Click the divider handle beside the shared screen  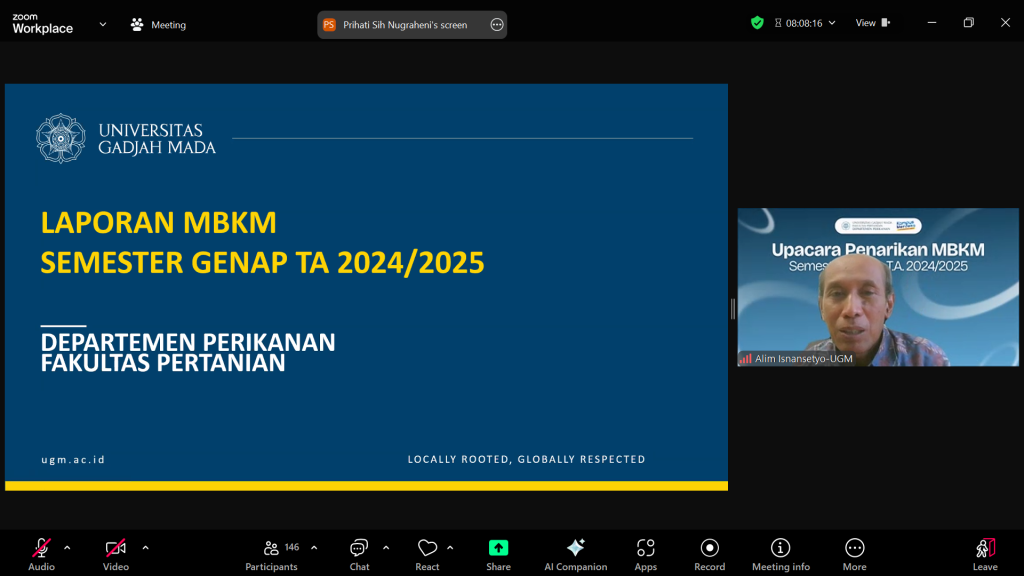pyautogui.click(x=733, y=309)
